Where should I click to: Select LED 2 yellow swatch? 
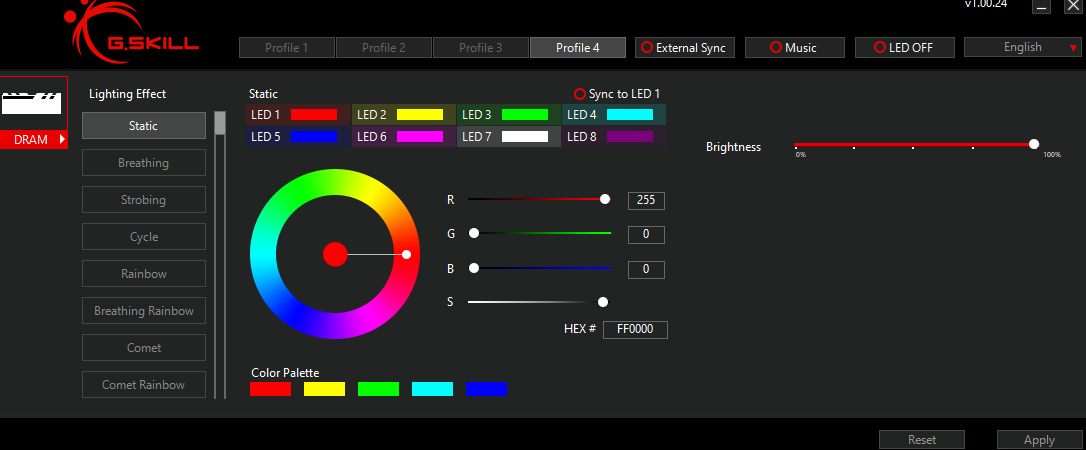coord(420,115)
